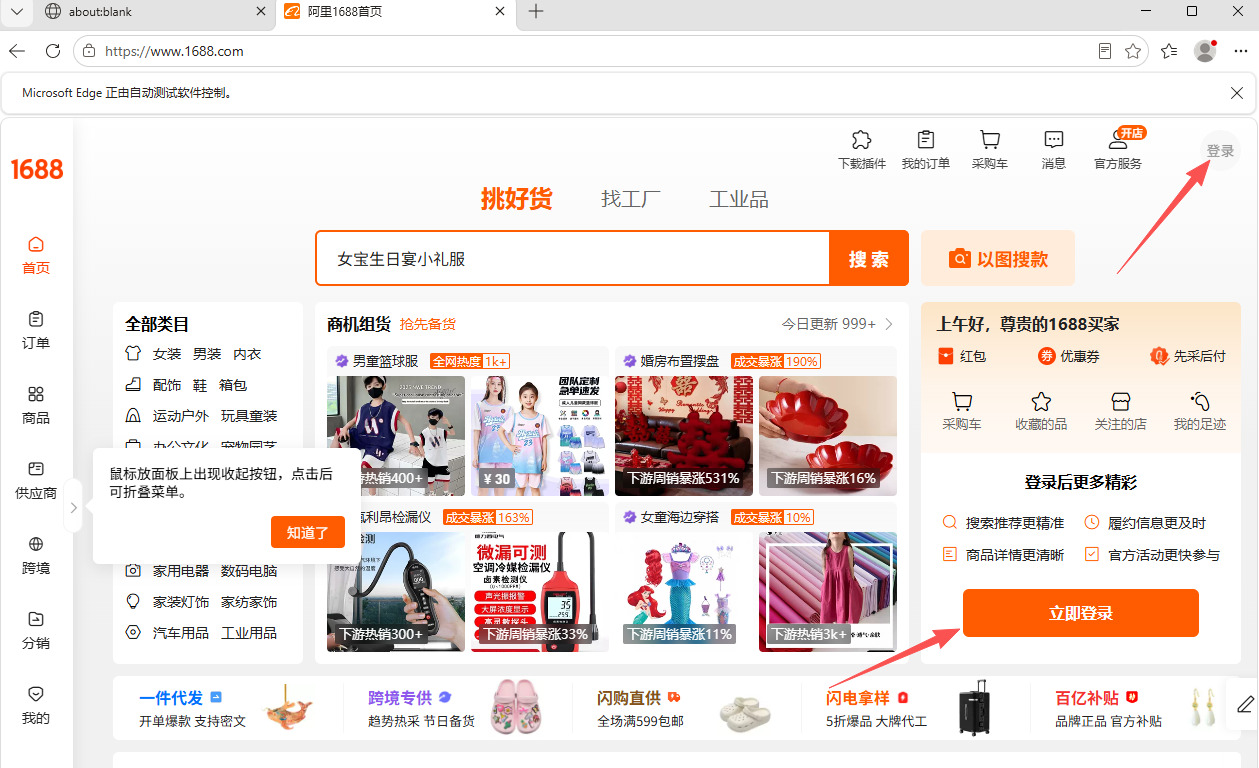
Task: Open 红包 in buyer panel
Action: click(x=962, y=356)
